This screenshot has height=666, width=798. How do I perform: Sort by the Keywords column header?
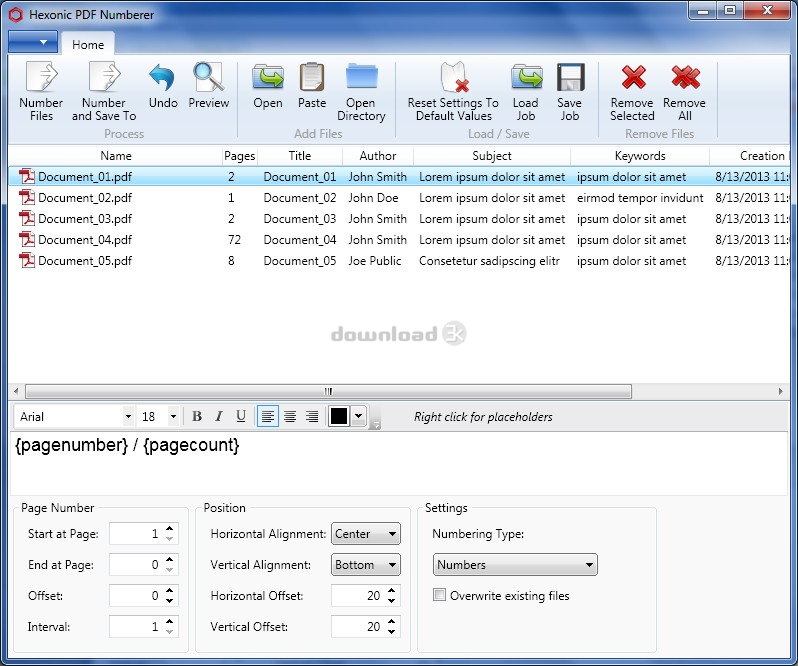(x=640, y=156)
